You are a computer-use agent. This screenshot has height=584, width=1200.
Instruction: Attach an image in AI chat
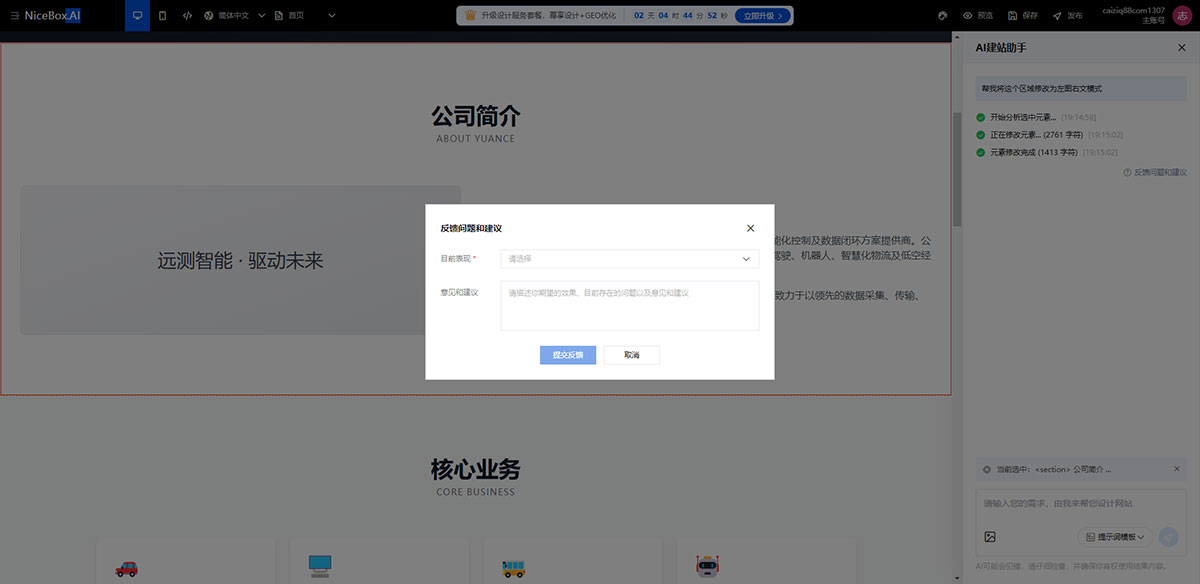(x=990, y=537)
